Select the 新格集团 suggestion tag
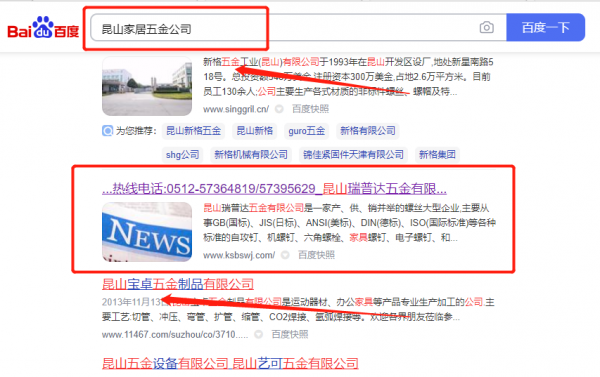Image resolution: width=600 pixels, height=377 pixels. pyautogui.click(x=437, y=155)
